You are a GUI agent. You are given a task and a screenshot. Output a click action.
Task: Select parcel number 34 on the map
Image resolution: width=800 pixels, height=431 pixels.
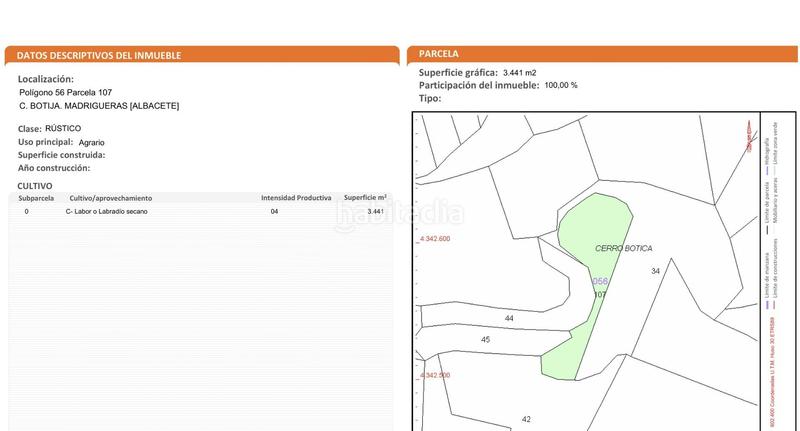pyautogui.click(x=656, y=271)
